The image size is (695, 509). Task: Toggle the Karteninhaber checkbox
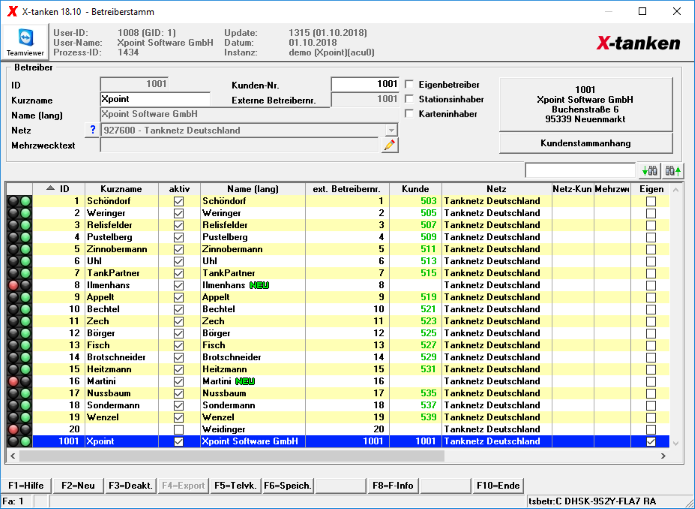tap(410, 114)
